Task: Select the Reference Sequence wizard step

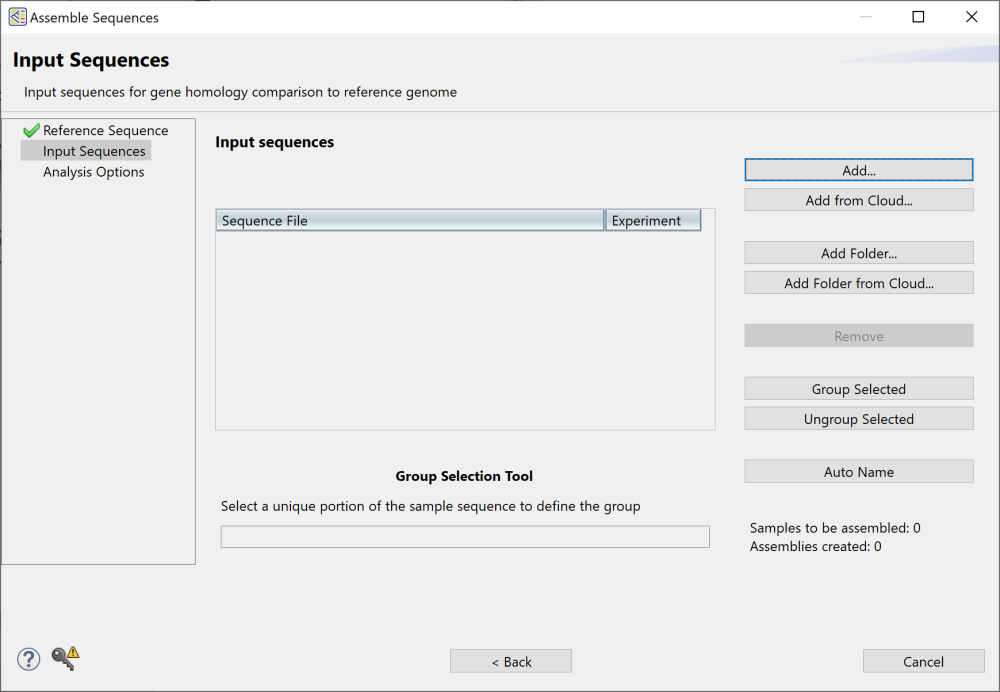Action: point(102,130)
